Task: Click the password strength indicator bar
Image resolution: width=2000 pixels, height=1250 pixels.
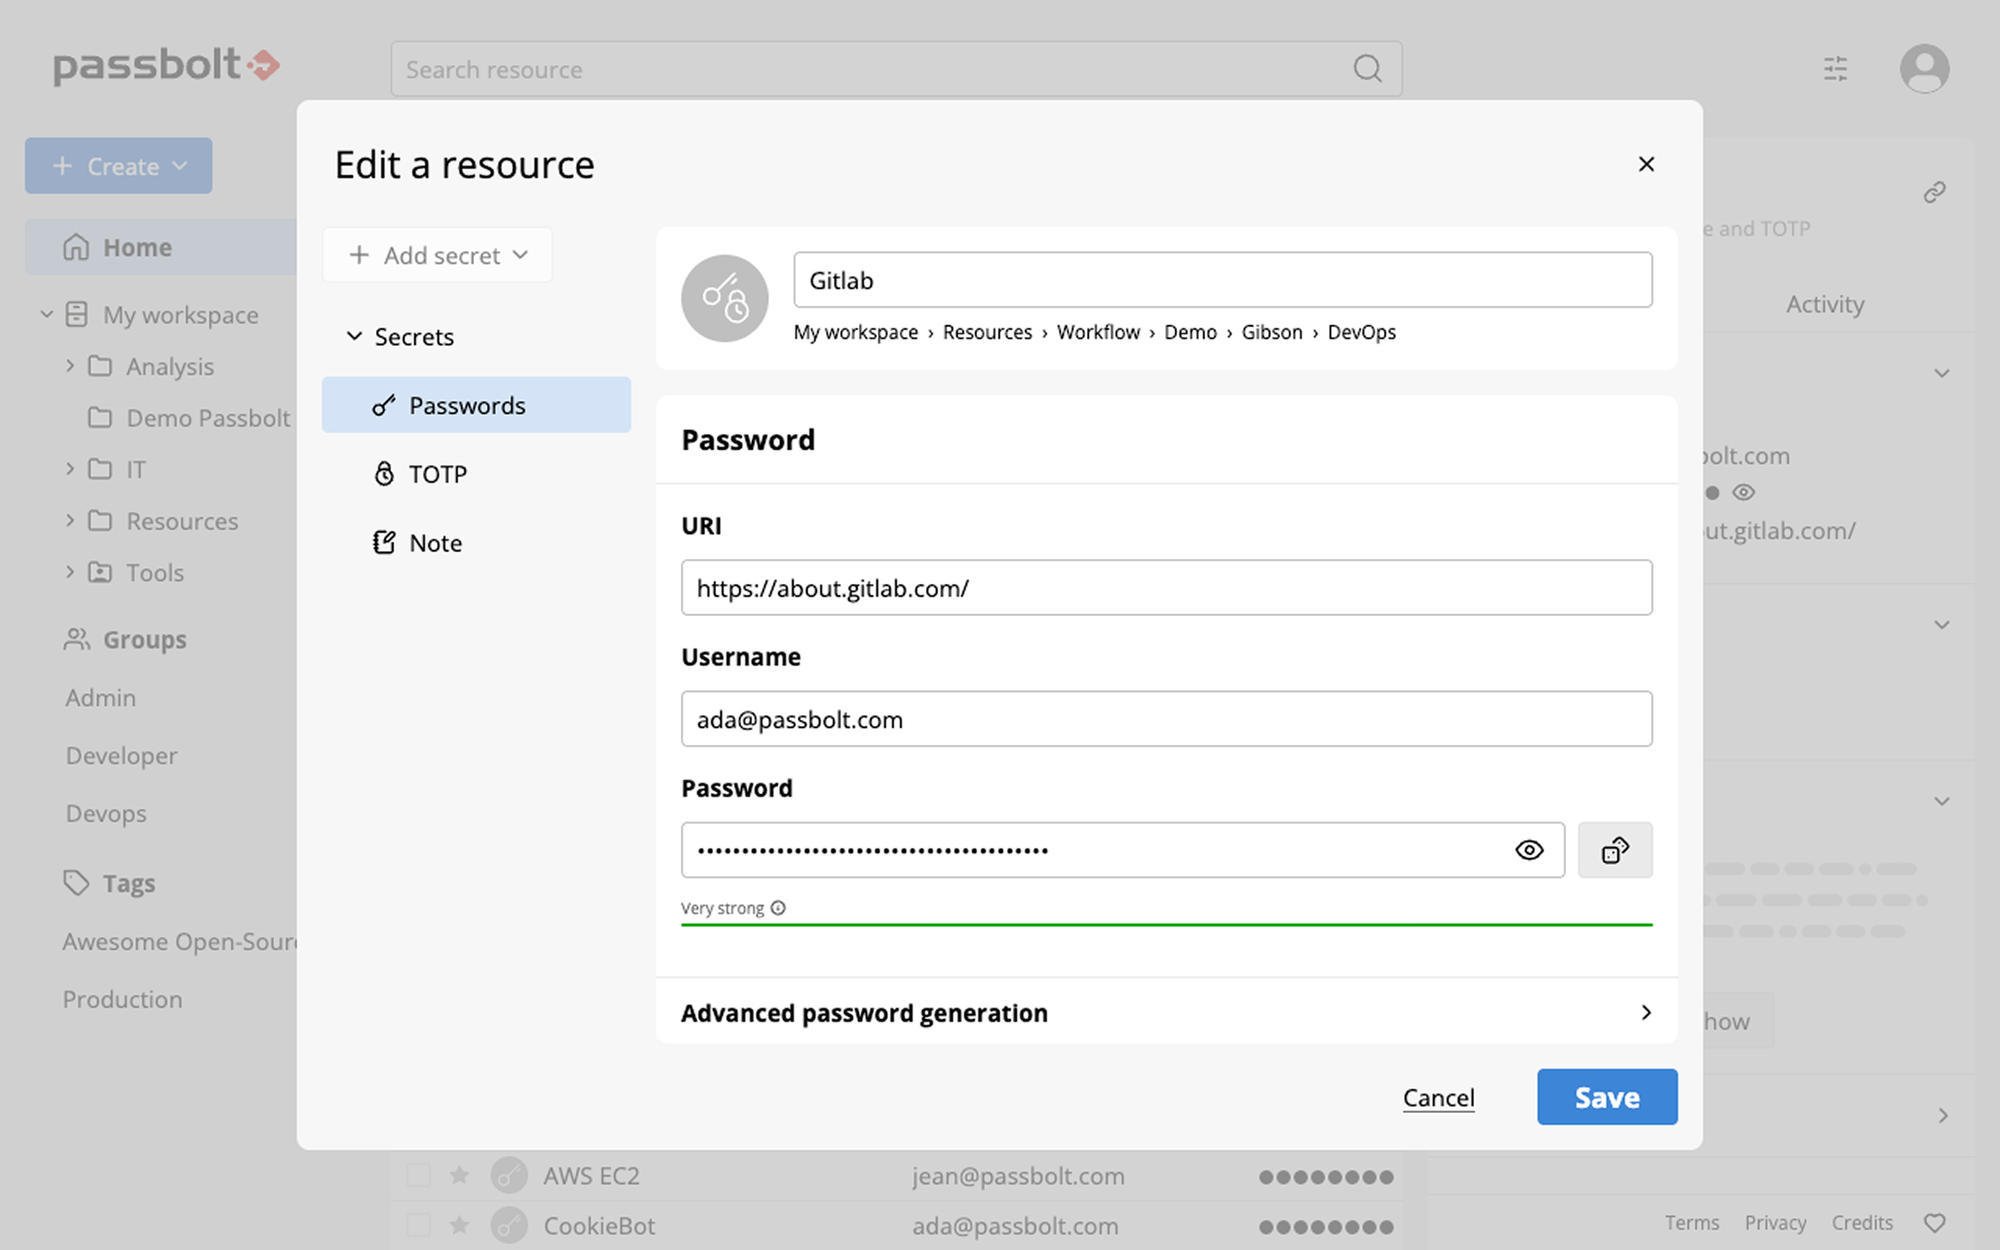Action: point(1165,926)
